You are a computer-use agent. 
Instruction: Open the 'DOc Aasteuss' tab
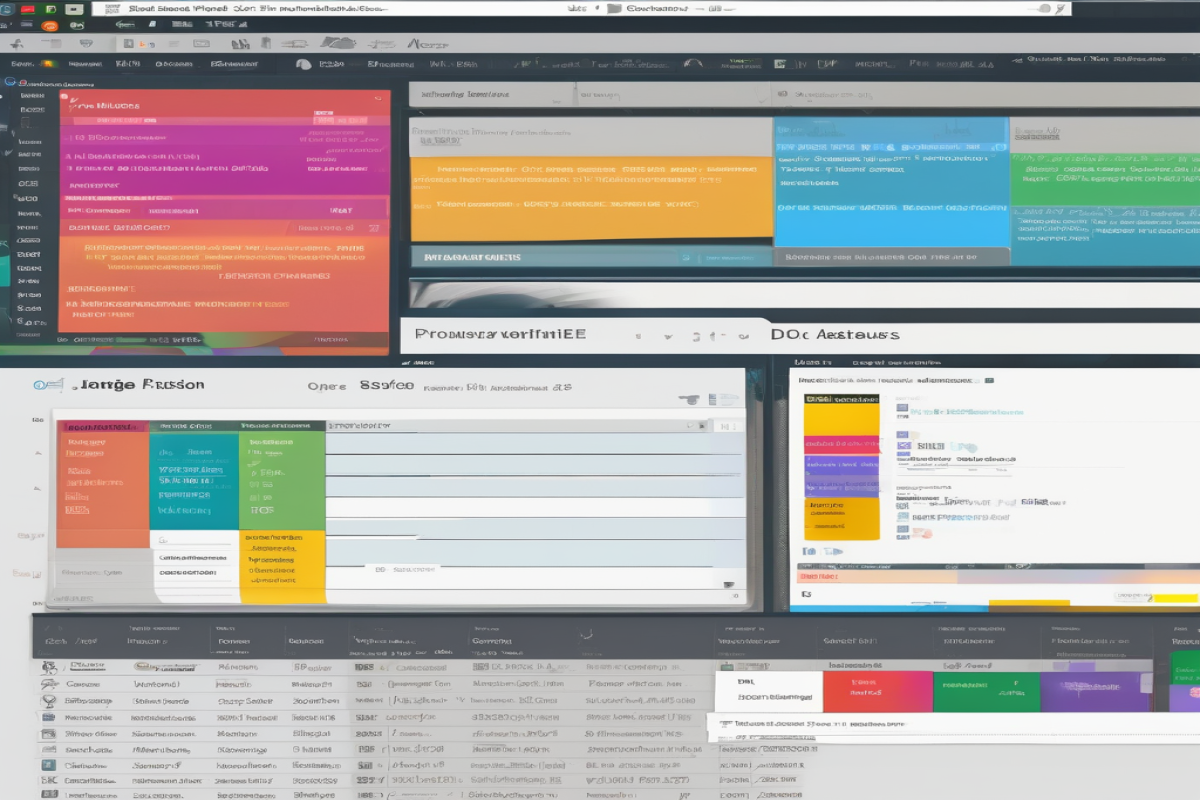pyautogui.click(x=835, y=335)
